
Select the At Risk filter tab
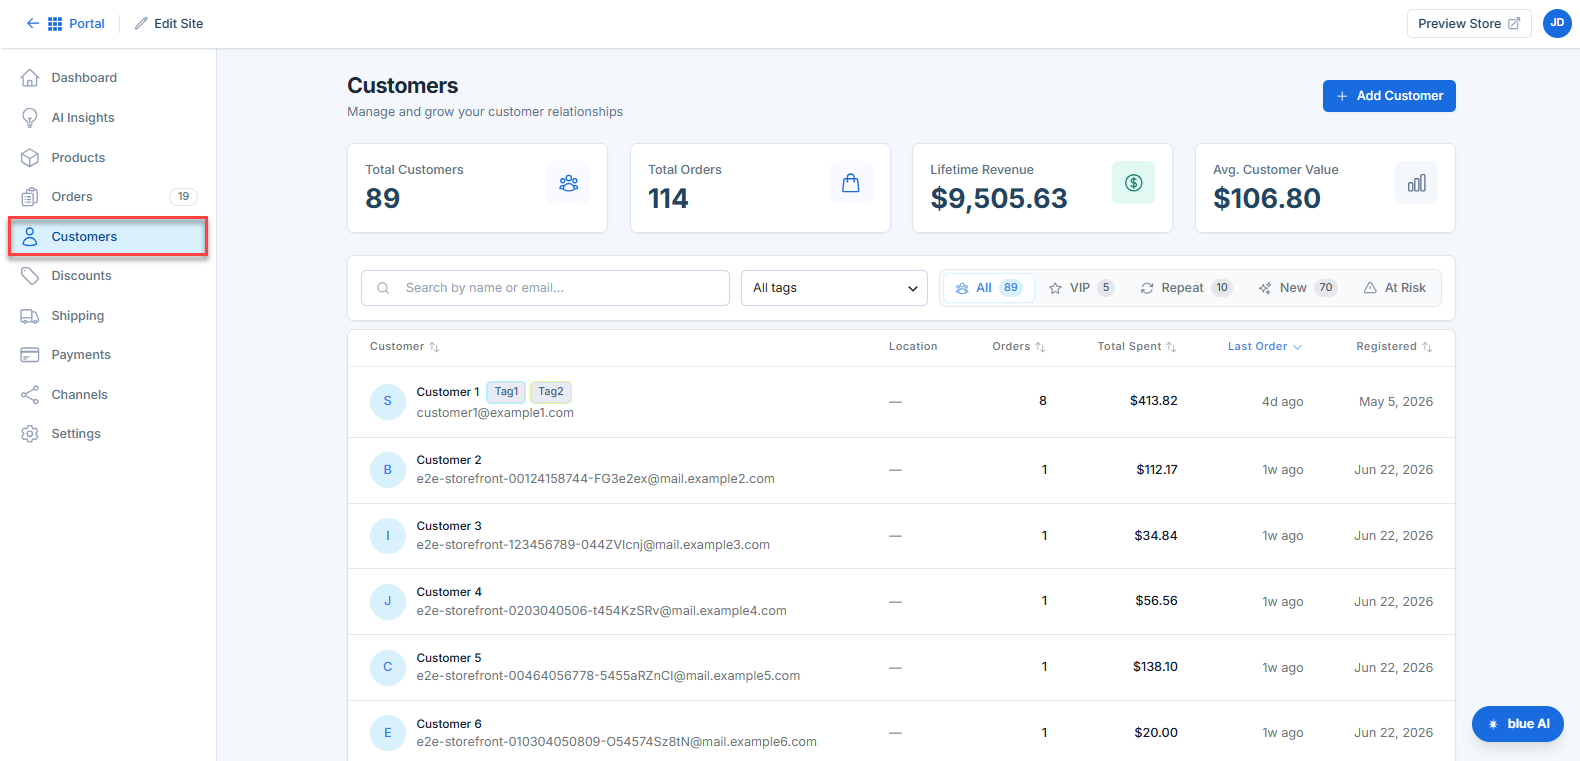[1395, 288]
